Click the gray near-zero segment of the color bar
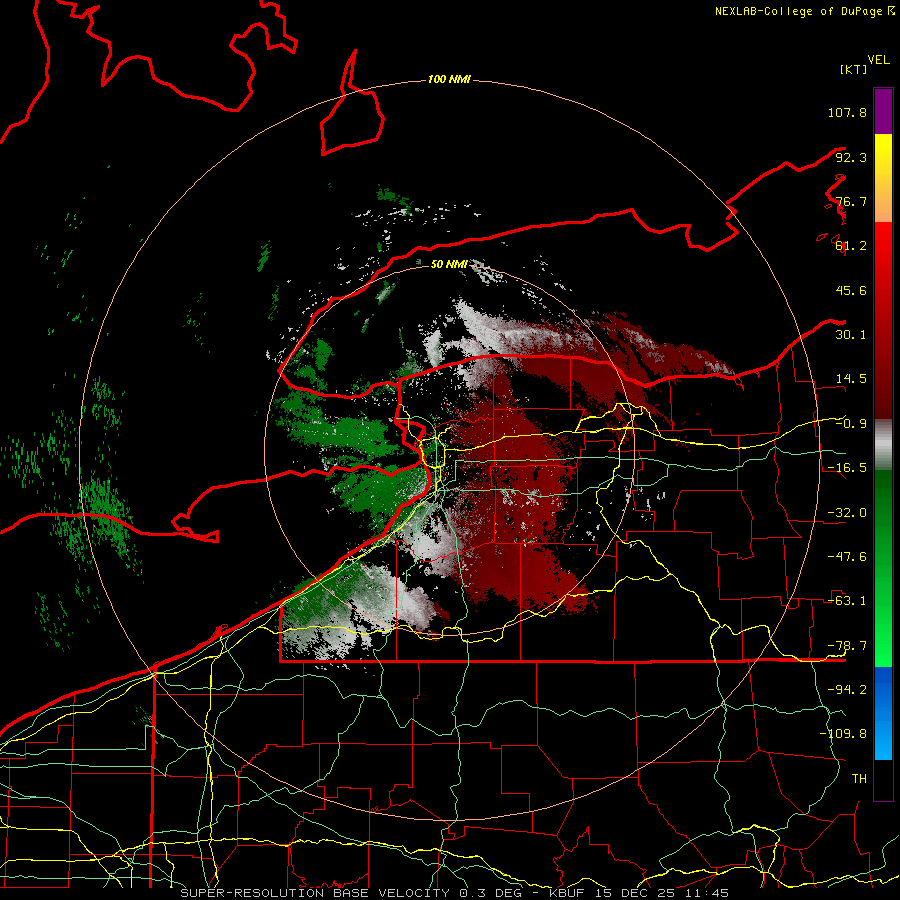Viewport: 900px width, 900px height. click(883, 445)
